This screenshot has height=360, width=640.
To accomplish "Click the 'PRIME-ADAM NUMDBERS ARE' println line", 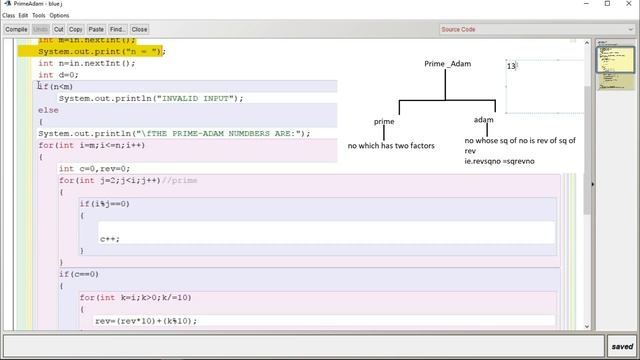I will (174, 133).
